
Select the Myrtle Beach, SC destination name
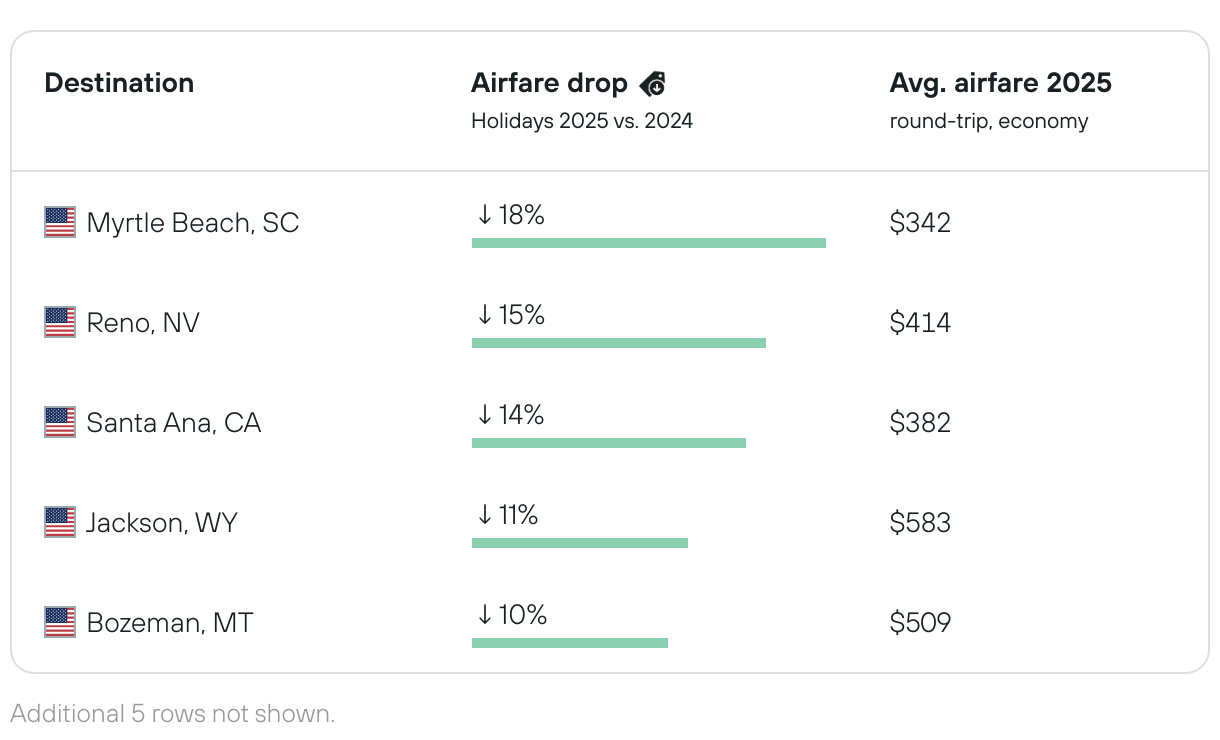pos(193,222)
